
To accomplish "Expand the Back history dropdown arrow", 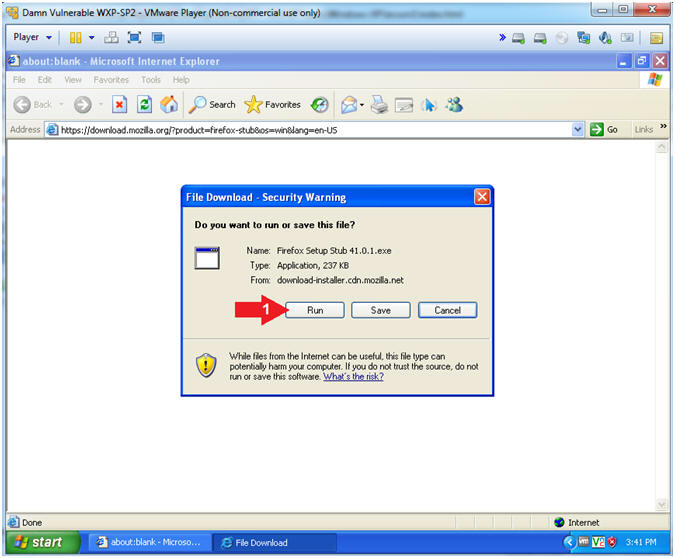I will (61, 105).
